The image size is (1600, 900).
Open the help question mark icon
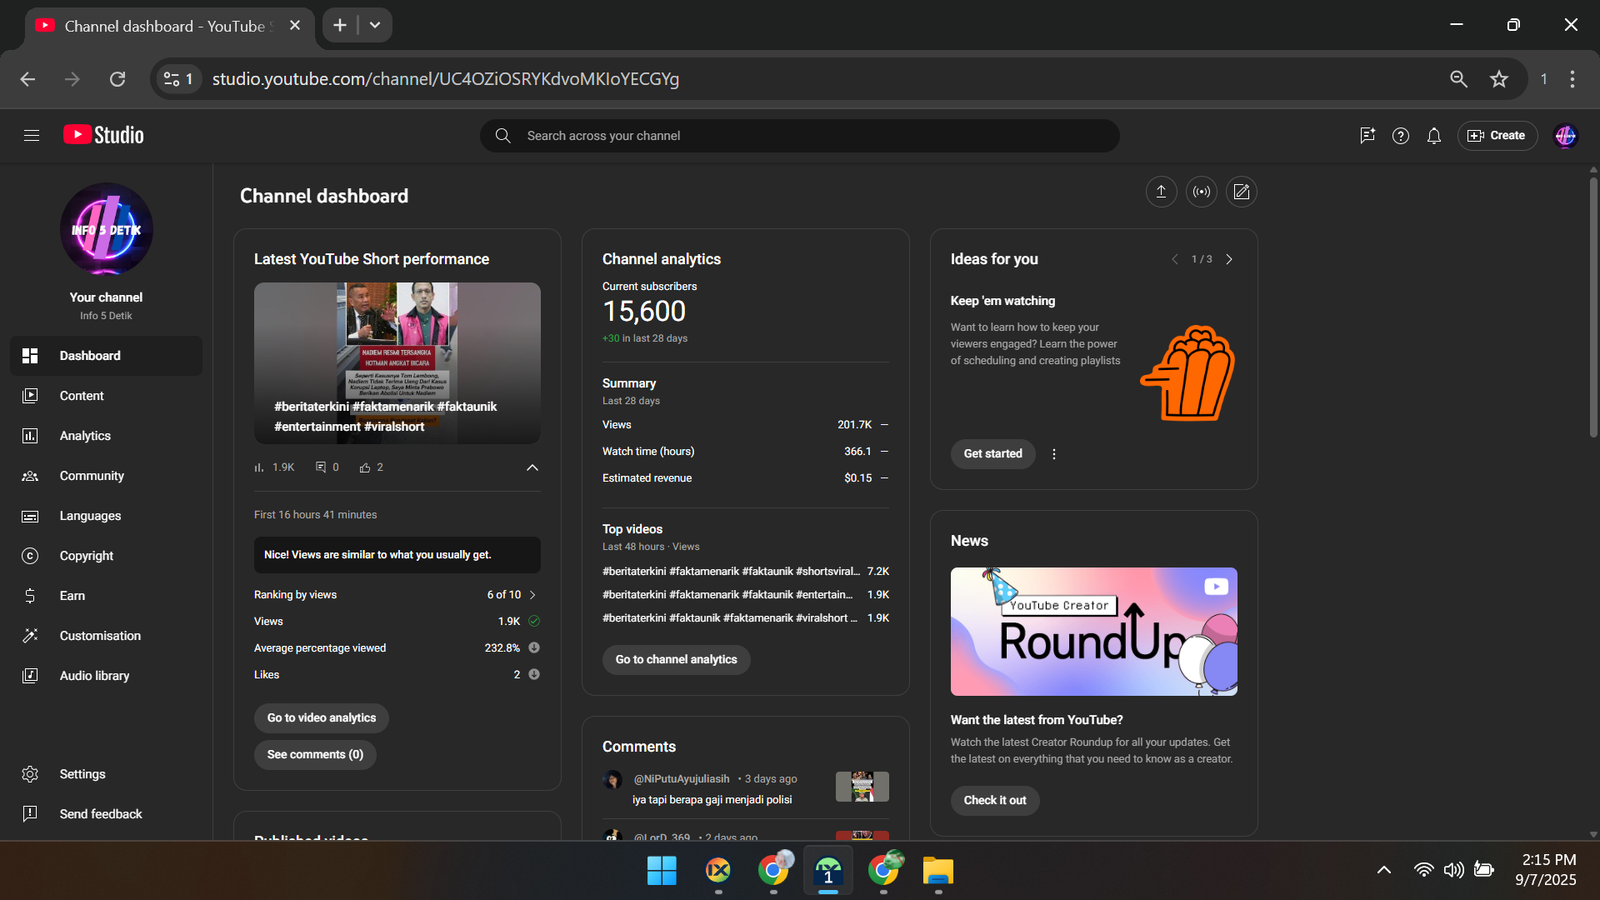pyautogui.click(x=1400, y=136)
